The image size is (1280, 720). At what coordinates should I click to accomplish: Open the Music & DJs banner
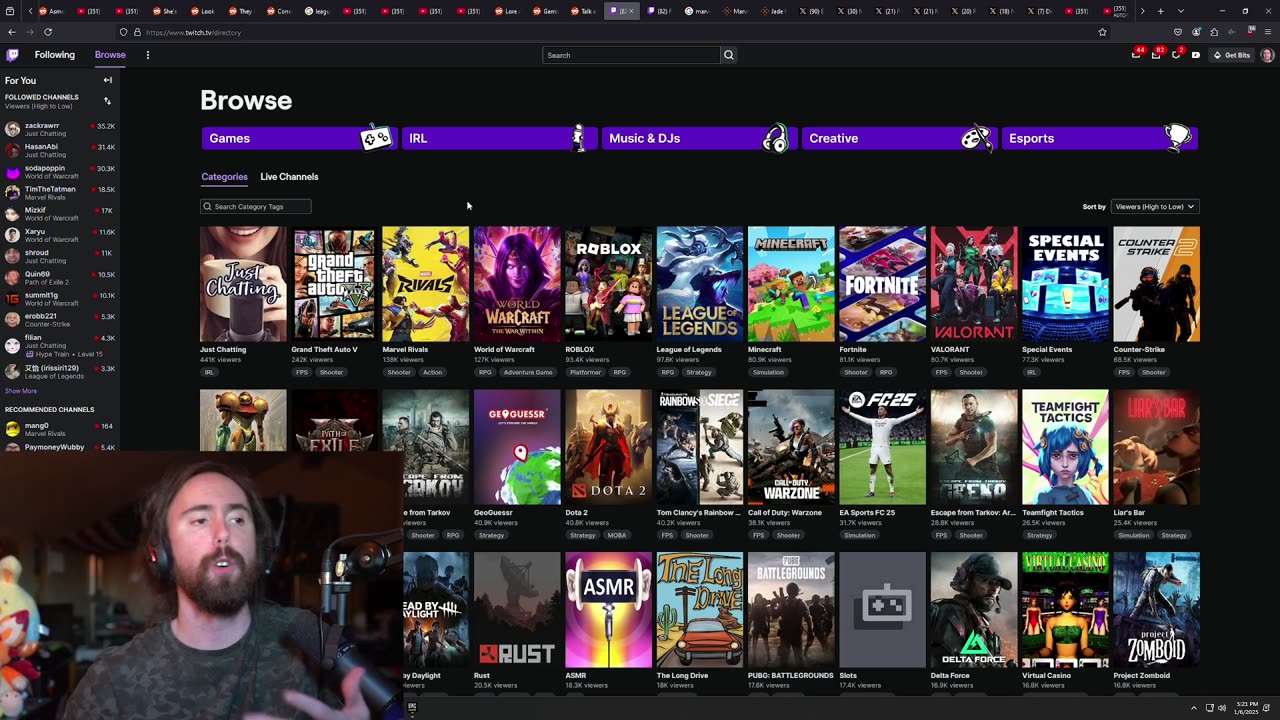[698, 138]
